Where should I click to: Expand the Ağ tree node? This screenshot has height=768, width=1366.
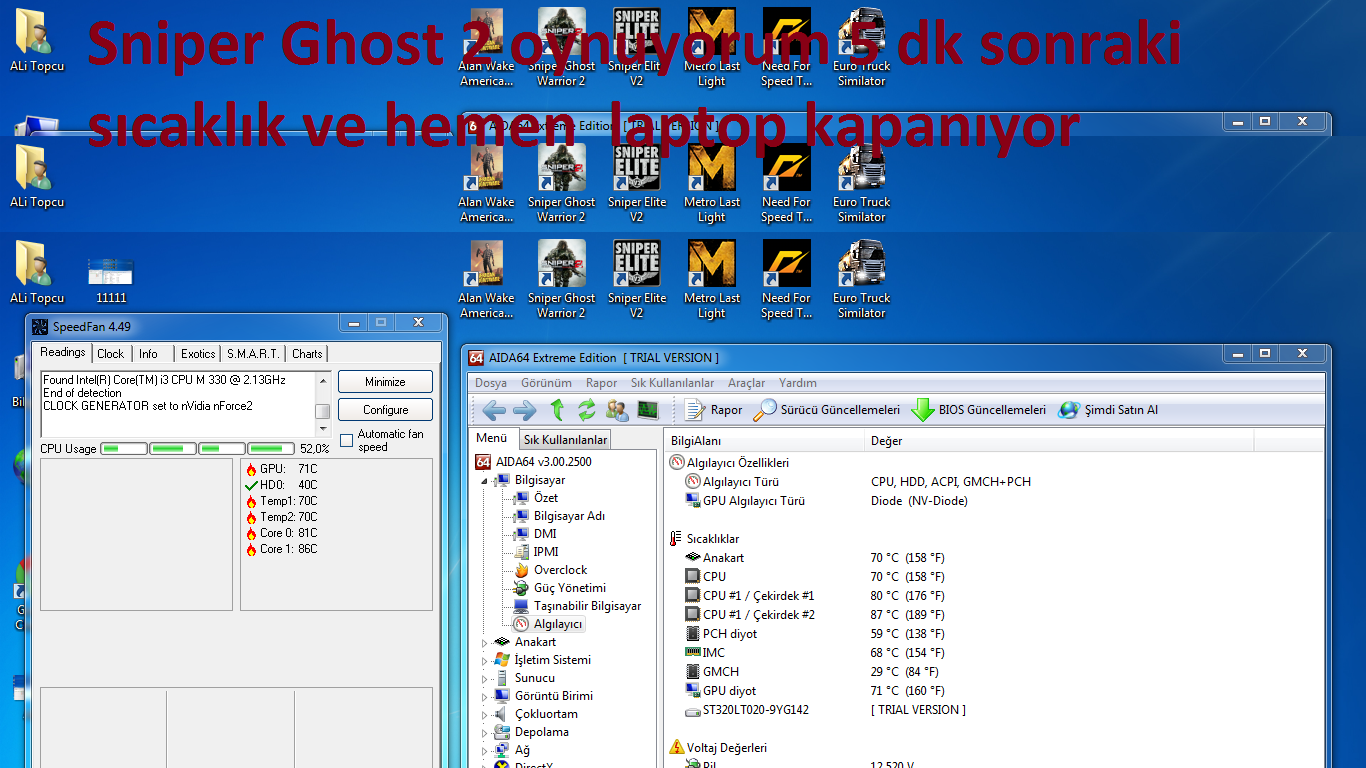coord(485,751)
